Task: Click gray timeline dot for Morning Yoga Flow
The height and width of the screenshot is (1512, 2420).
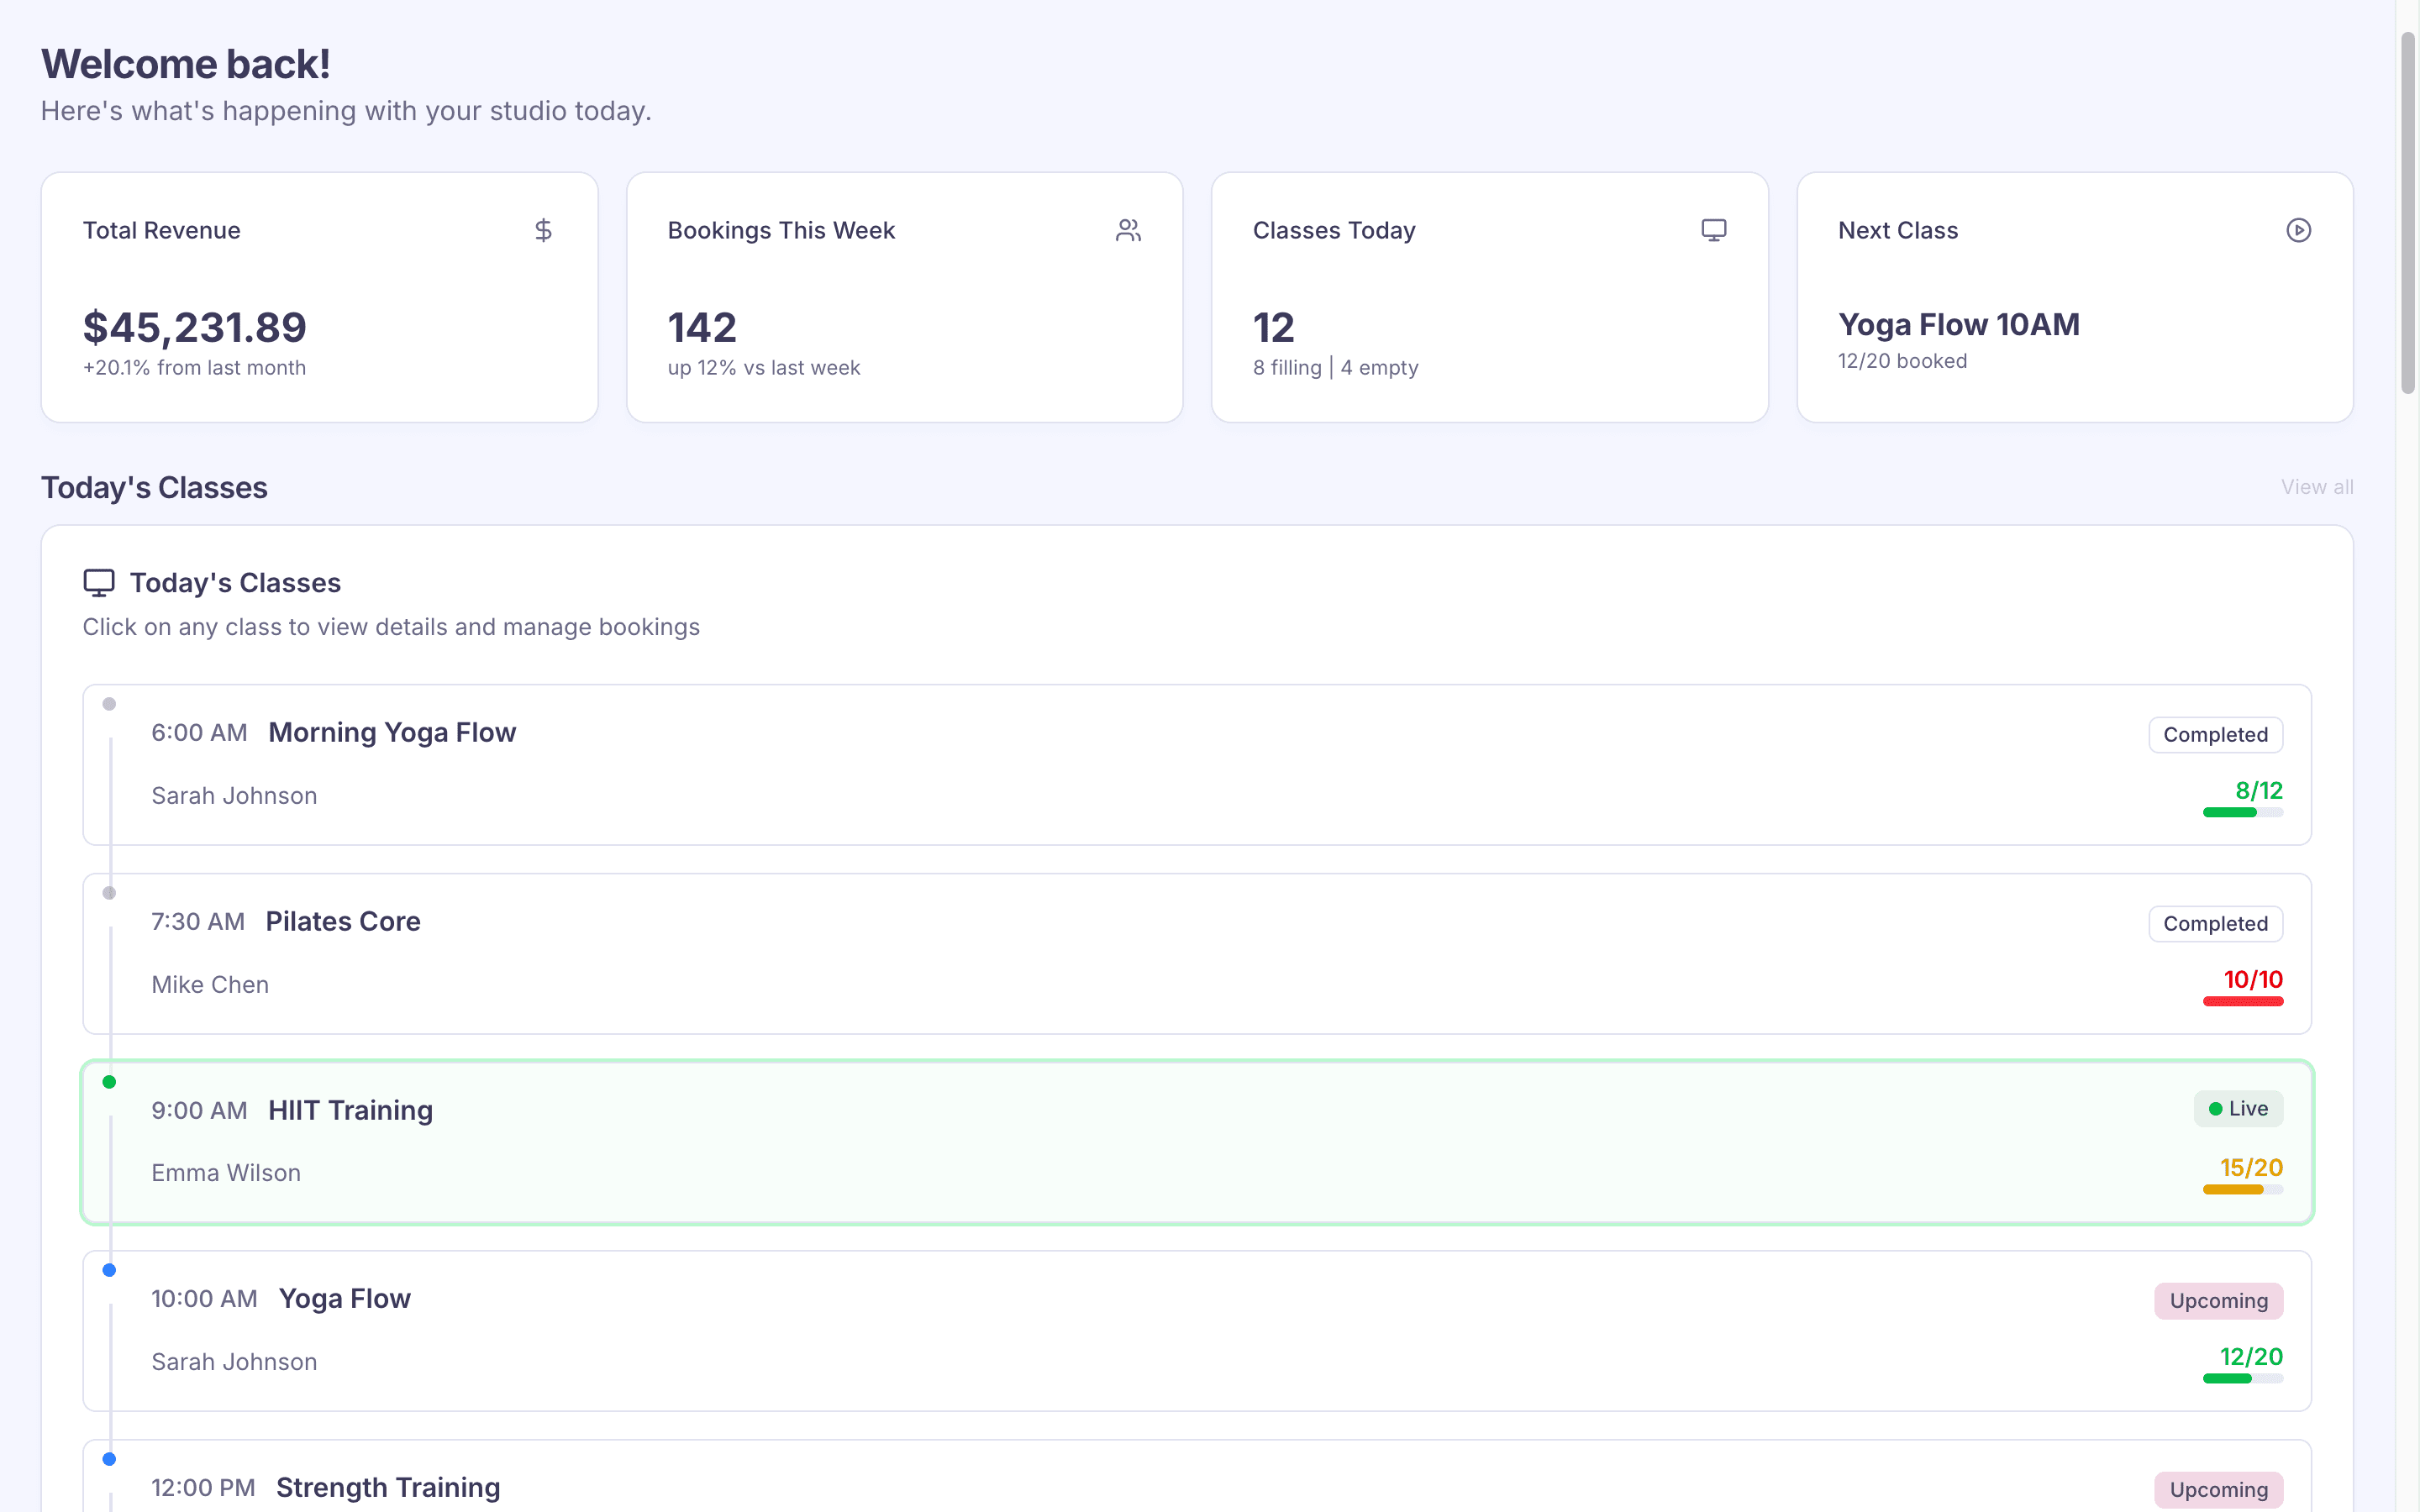Action: pos(110,704)
